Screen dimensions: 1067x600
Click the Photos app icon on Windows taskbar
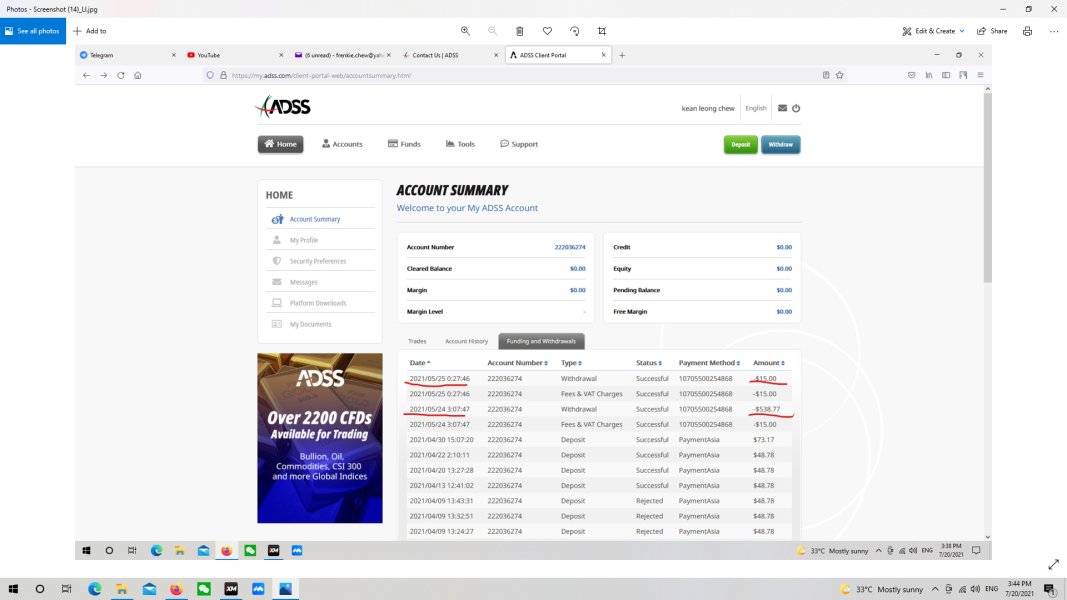[285, 589]
